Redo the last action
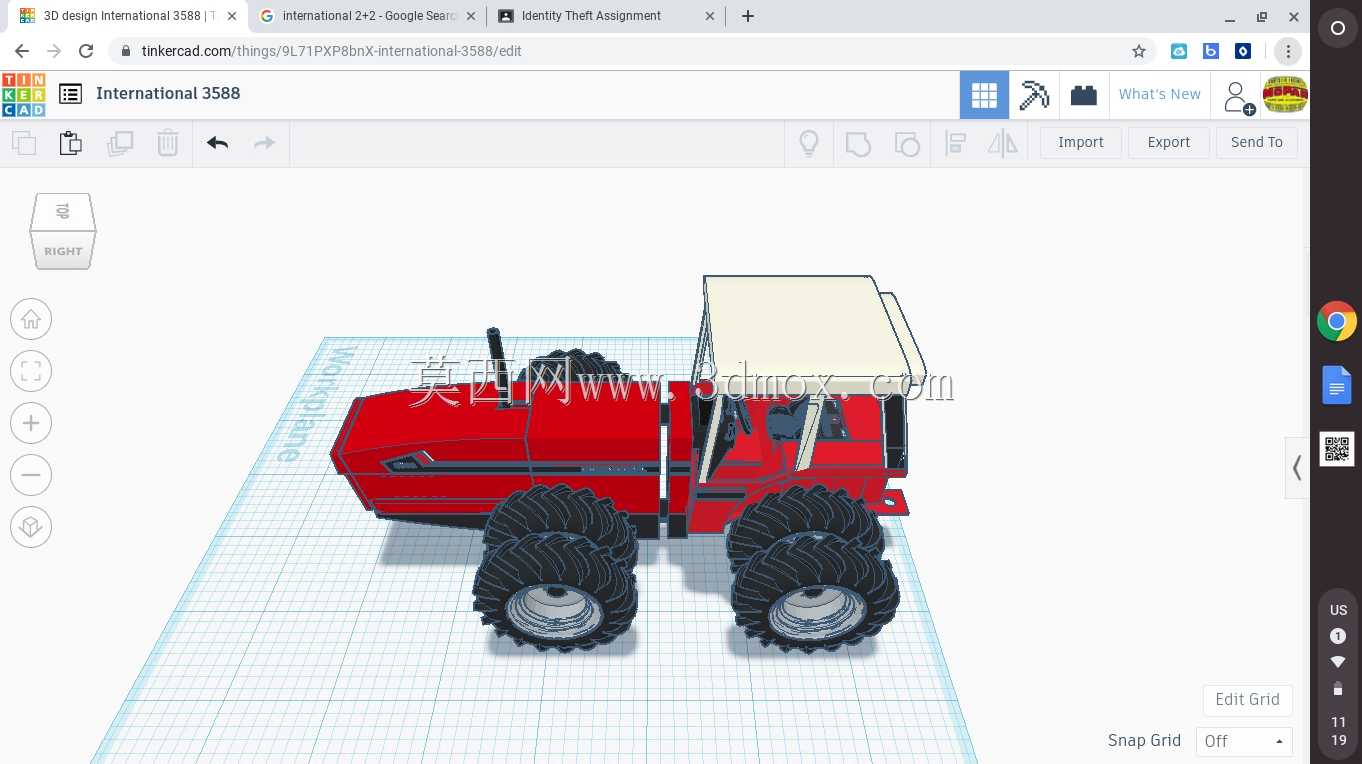 tap(264, 143)
